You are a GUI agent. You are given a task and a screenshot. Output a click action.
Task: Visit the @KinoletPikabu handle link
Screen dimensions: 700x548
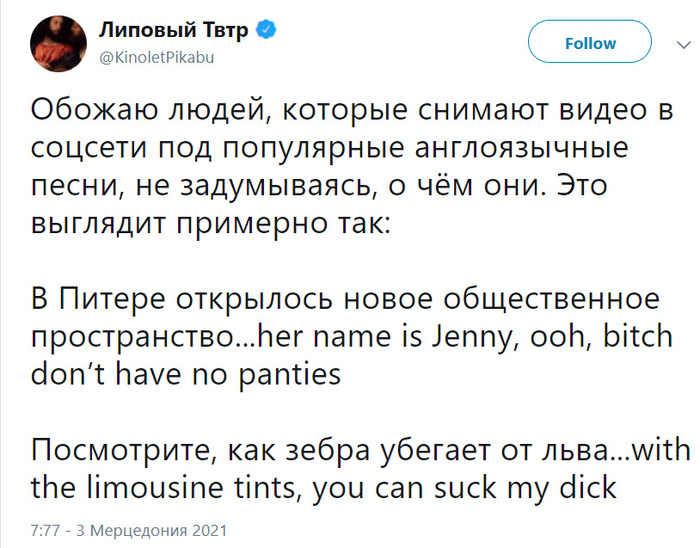pyautogui.click(x=157, y=58)
